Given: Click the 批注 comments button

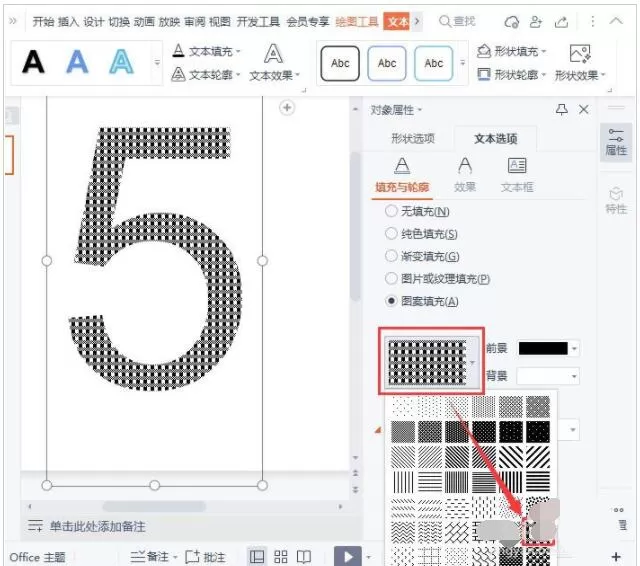Looking at the screenshot, I should pos(205,557).
